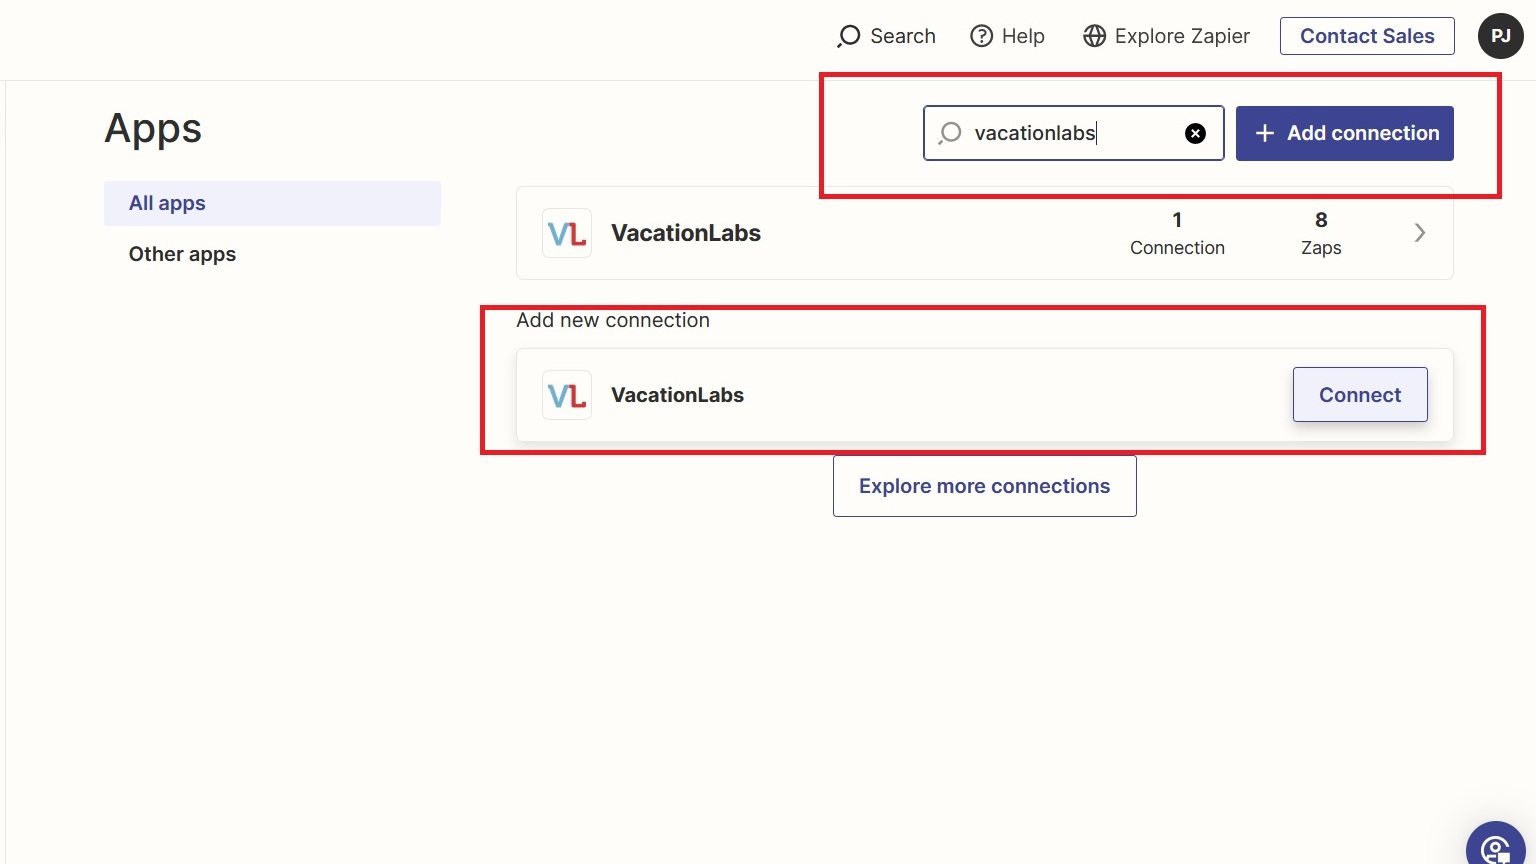
Task: View the 1 Connection count for VacationLabs
Action: click(1177, 233)
